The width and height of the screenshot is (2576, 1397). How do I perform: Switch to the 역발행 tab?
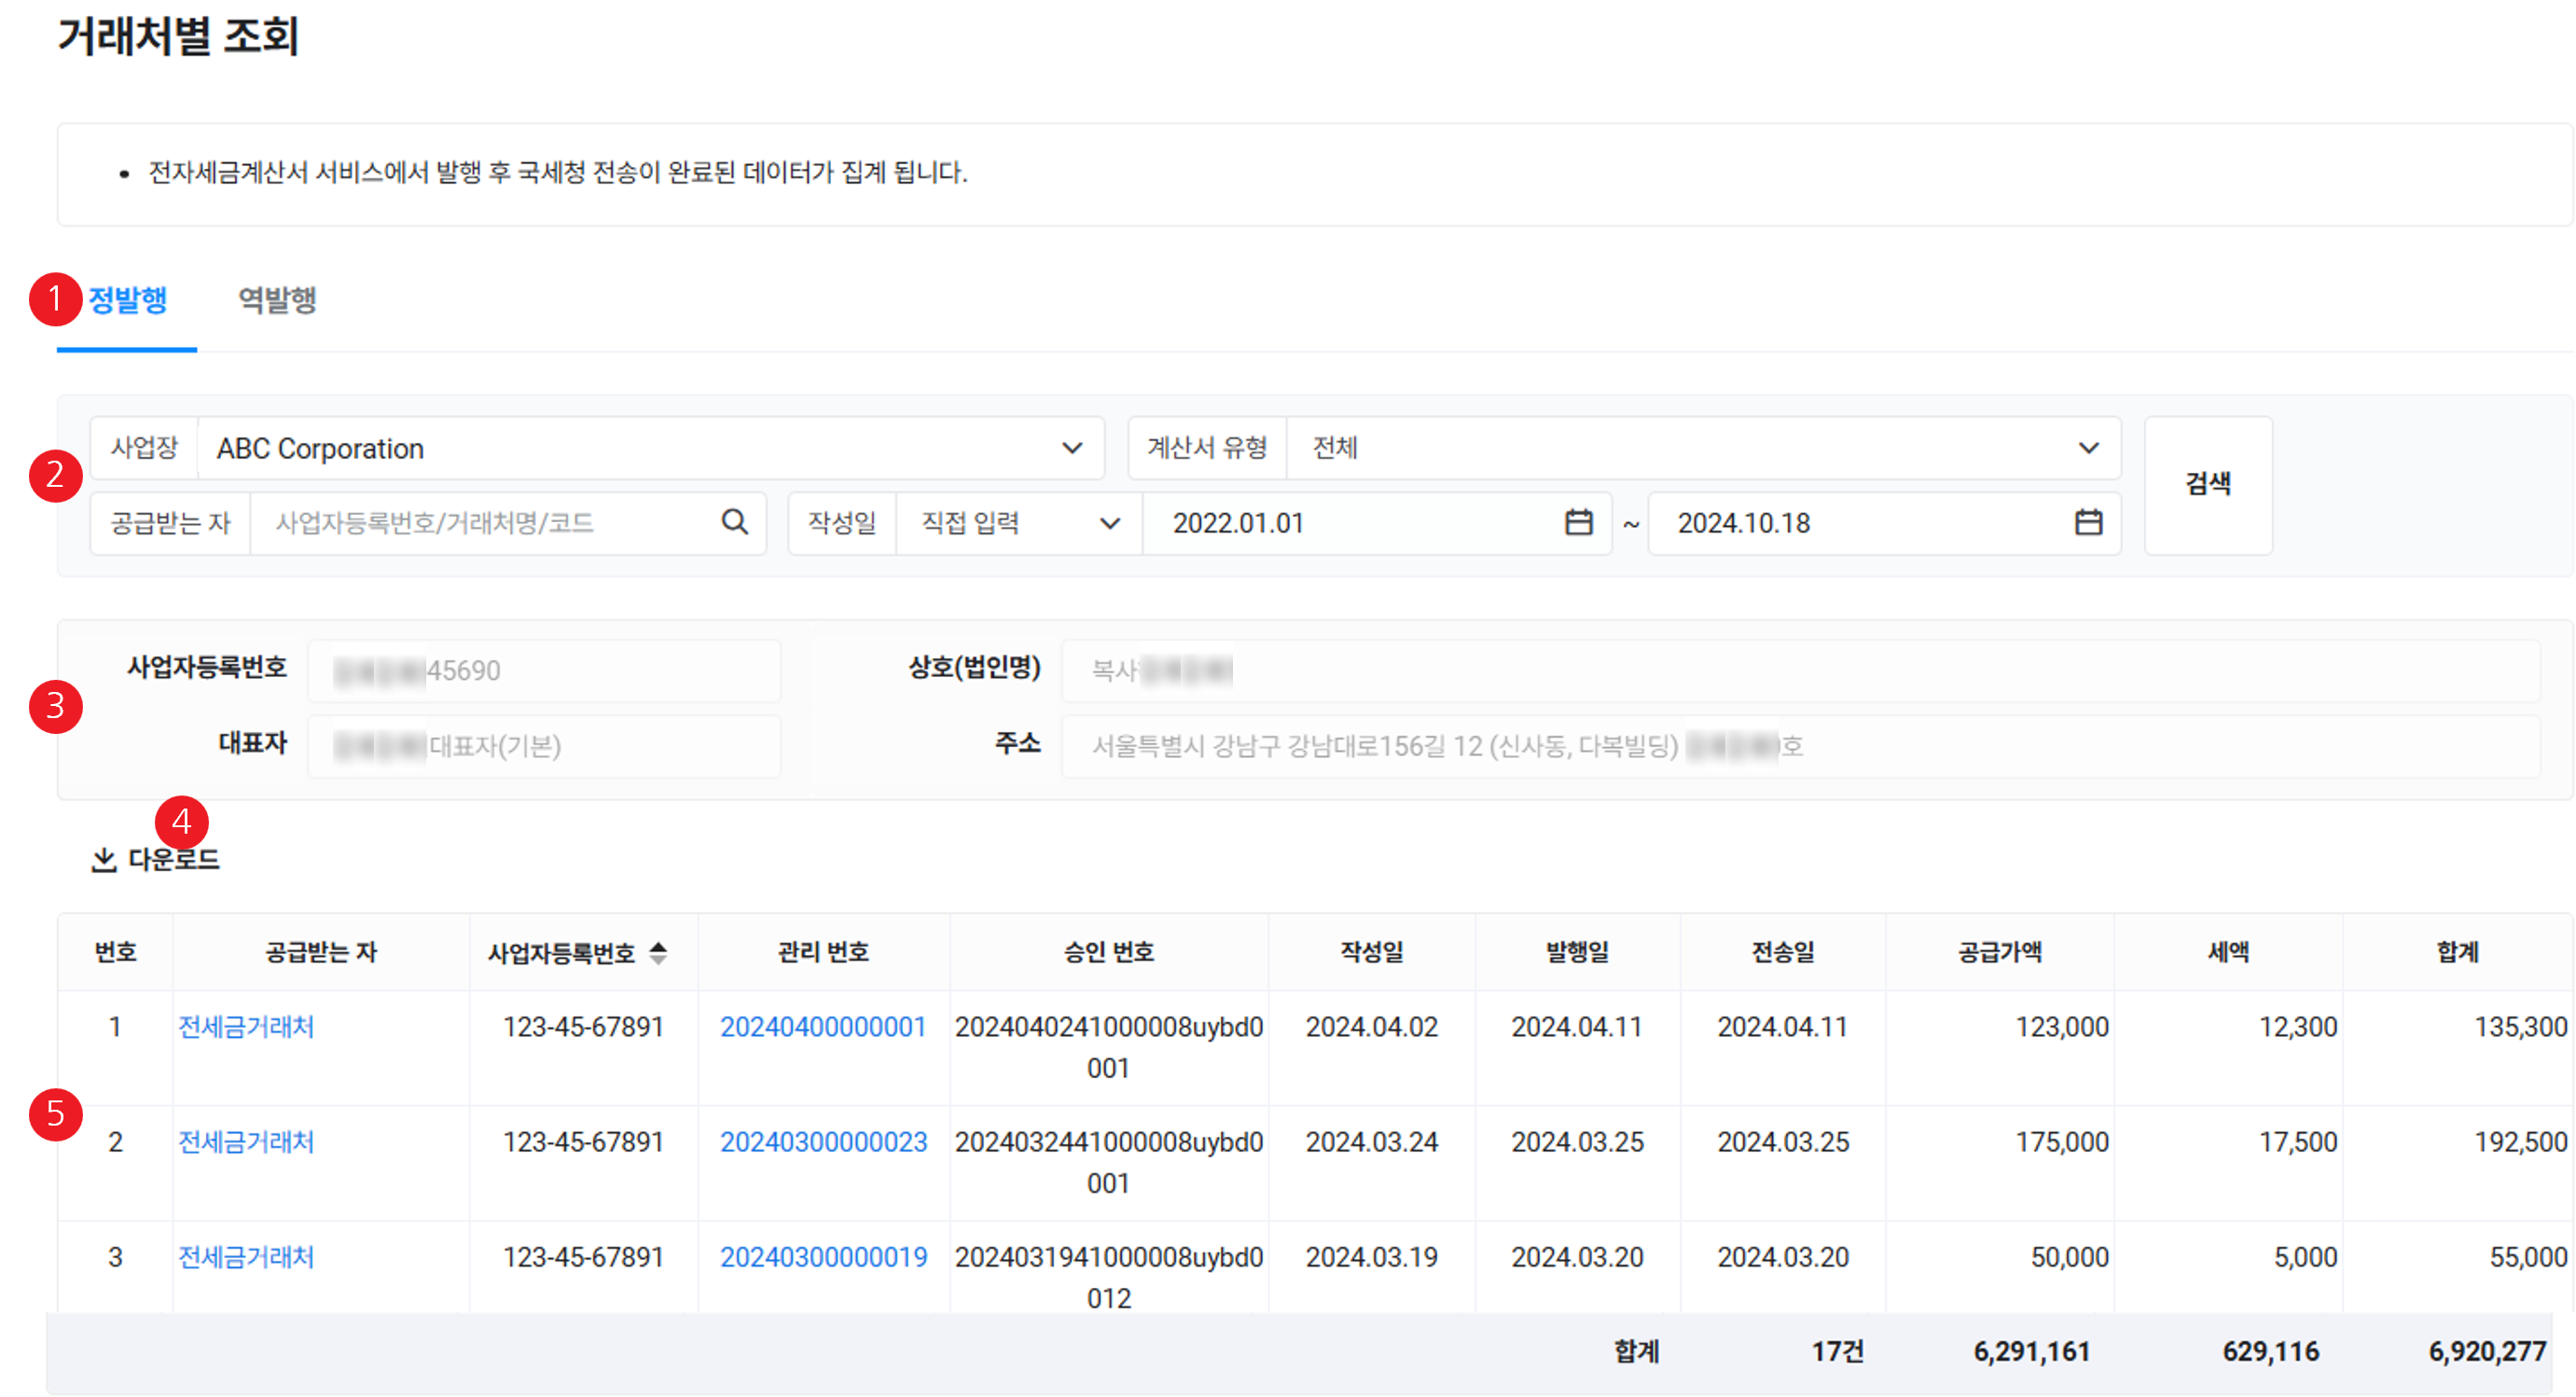click(x=277, y=300)
